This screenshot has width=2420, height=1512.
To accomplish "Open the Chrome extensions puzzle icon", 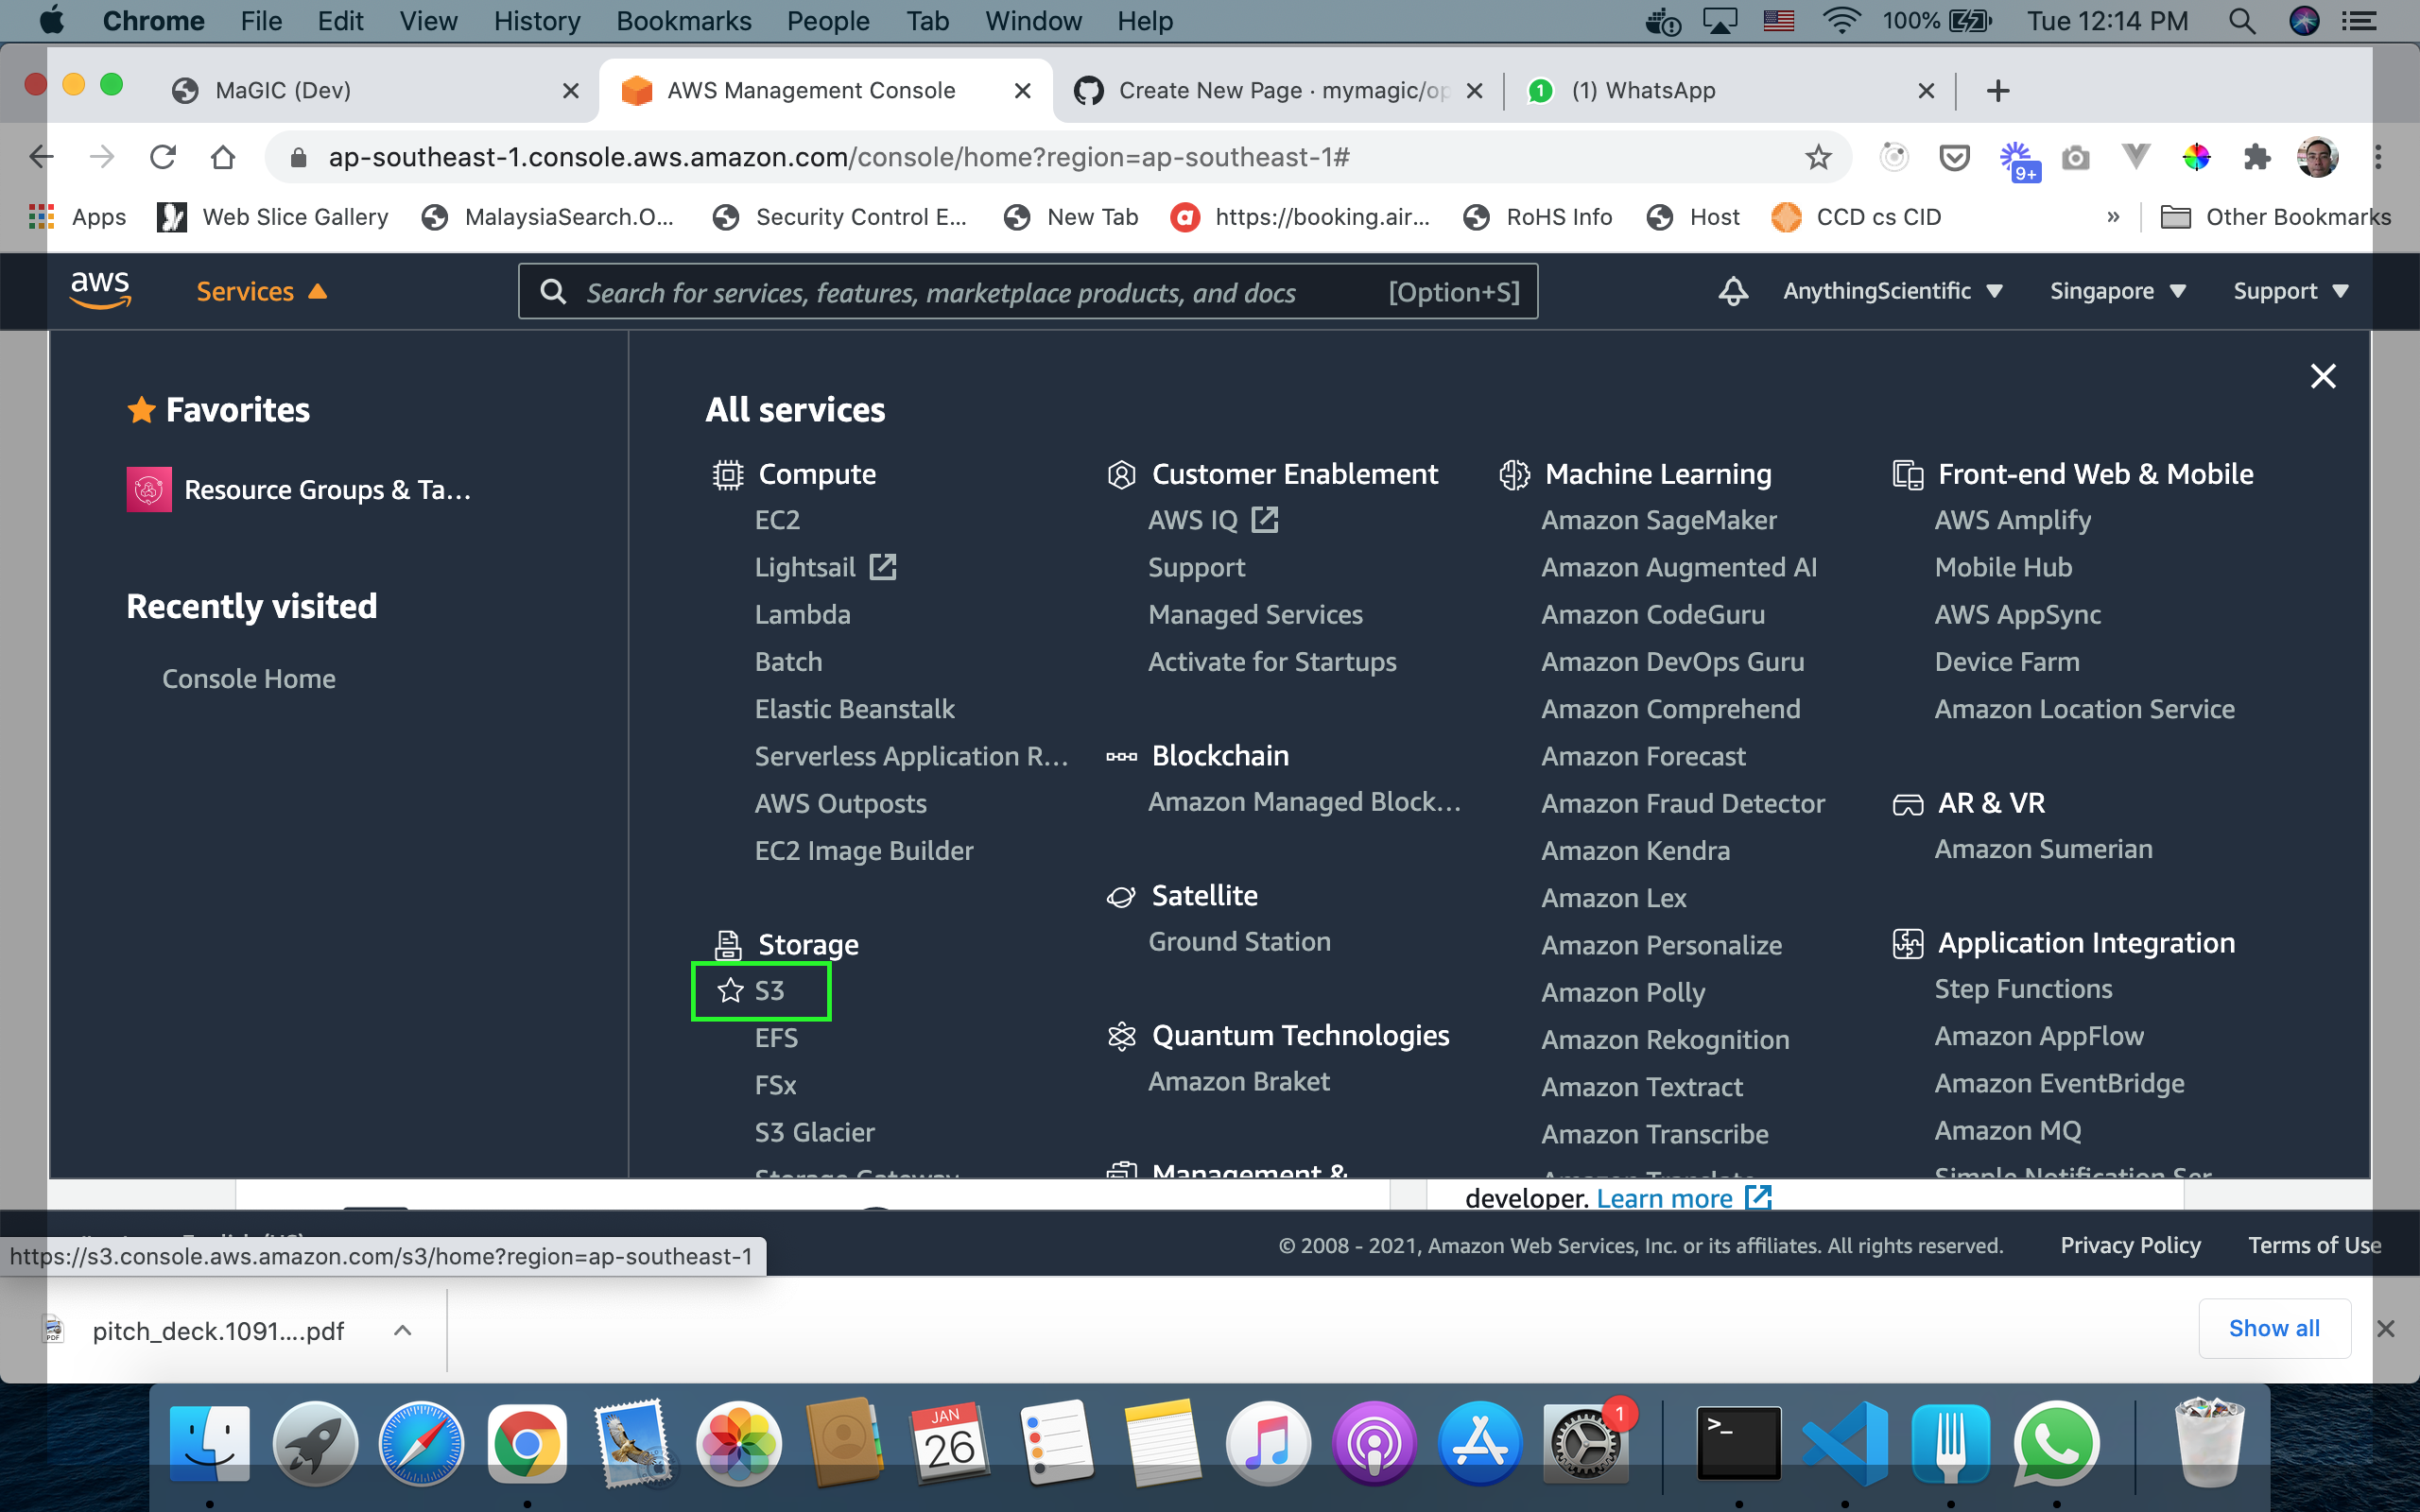I will click(2256, 157).
